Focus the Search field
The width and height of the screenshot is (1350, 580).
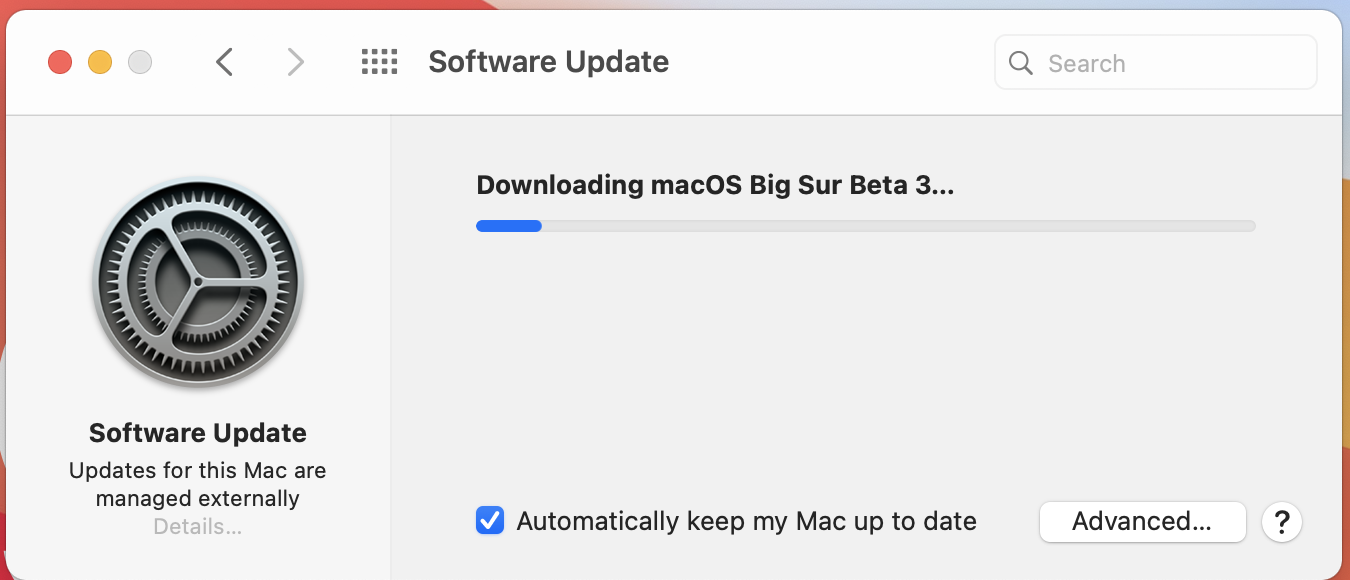(x=1155, y=63)
